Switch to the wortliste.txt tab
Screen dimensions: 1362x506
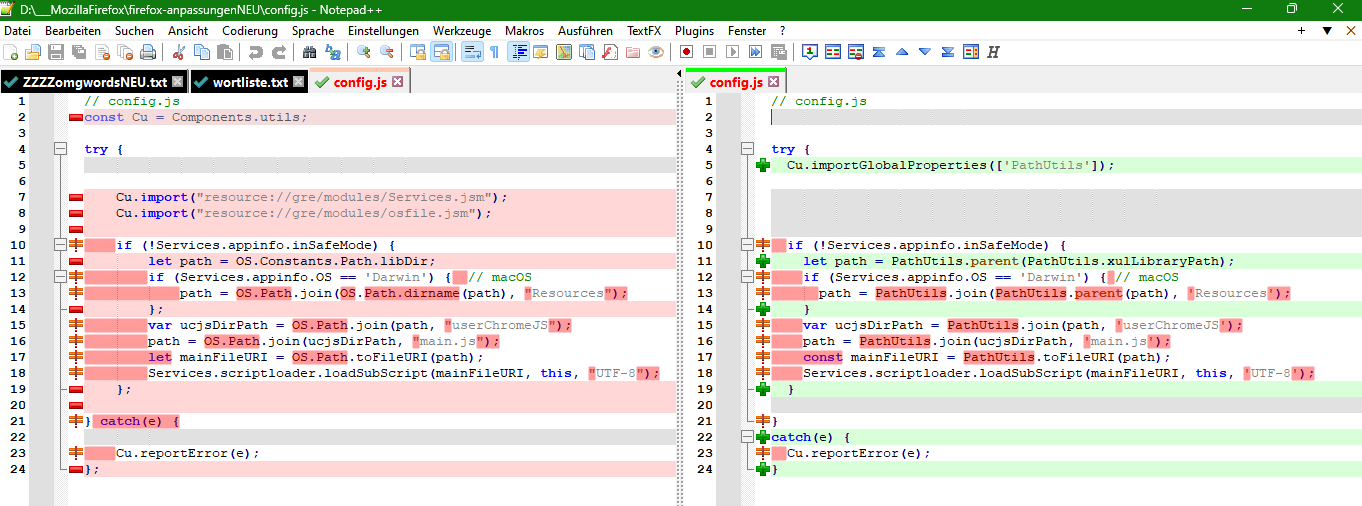[249, 82]
